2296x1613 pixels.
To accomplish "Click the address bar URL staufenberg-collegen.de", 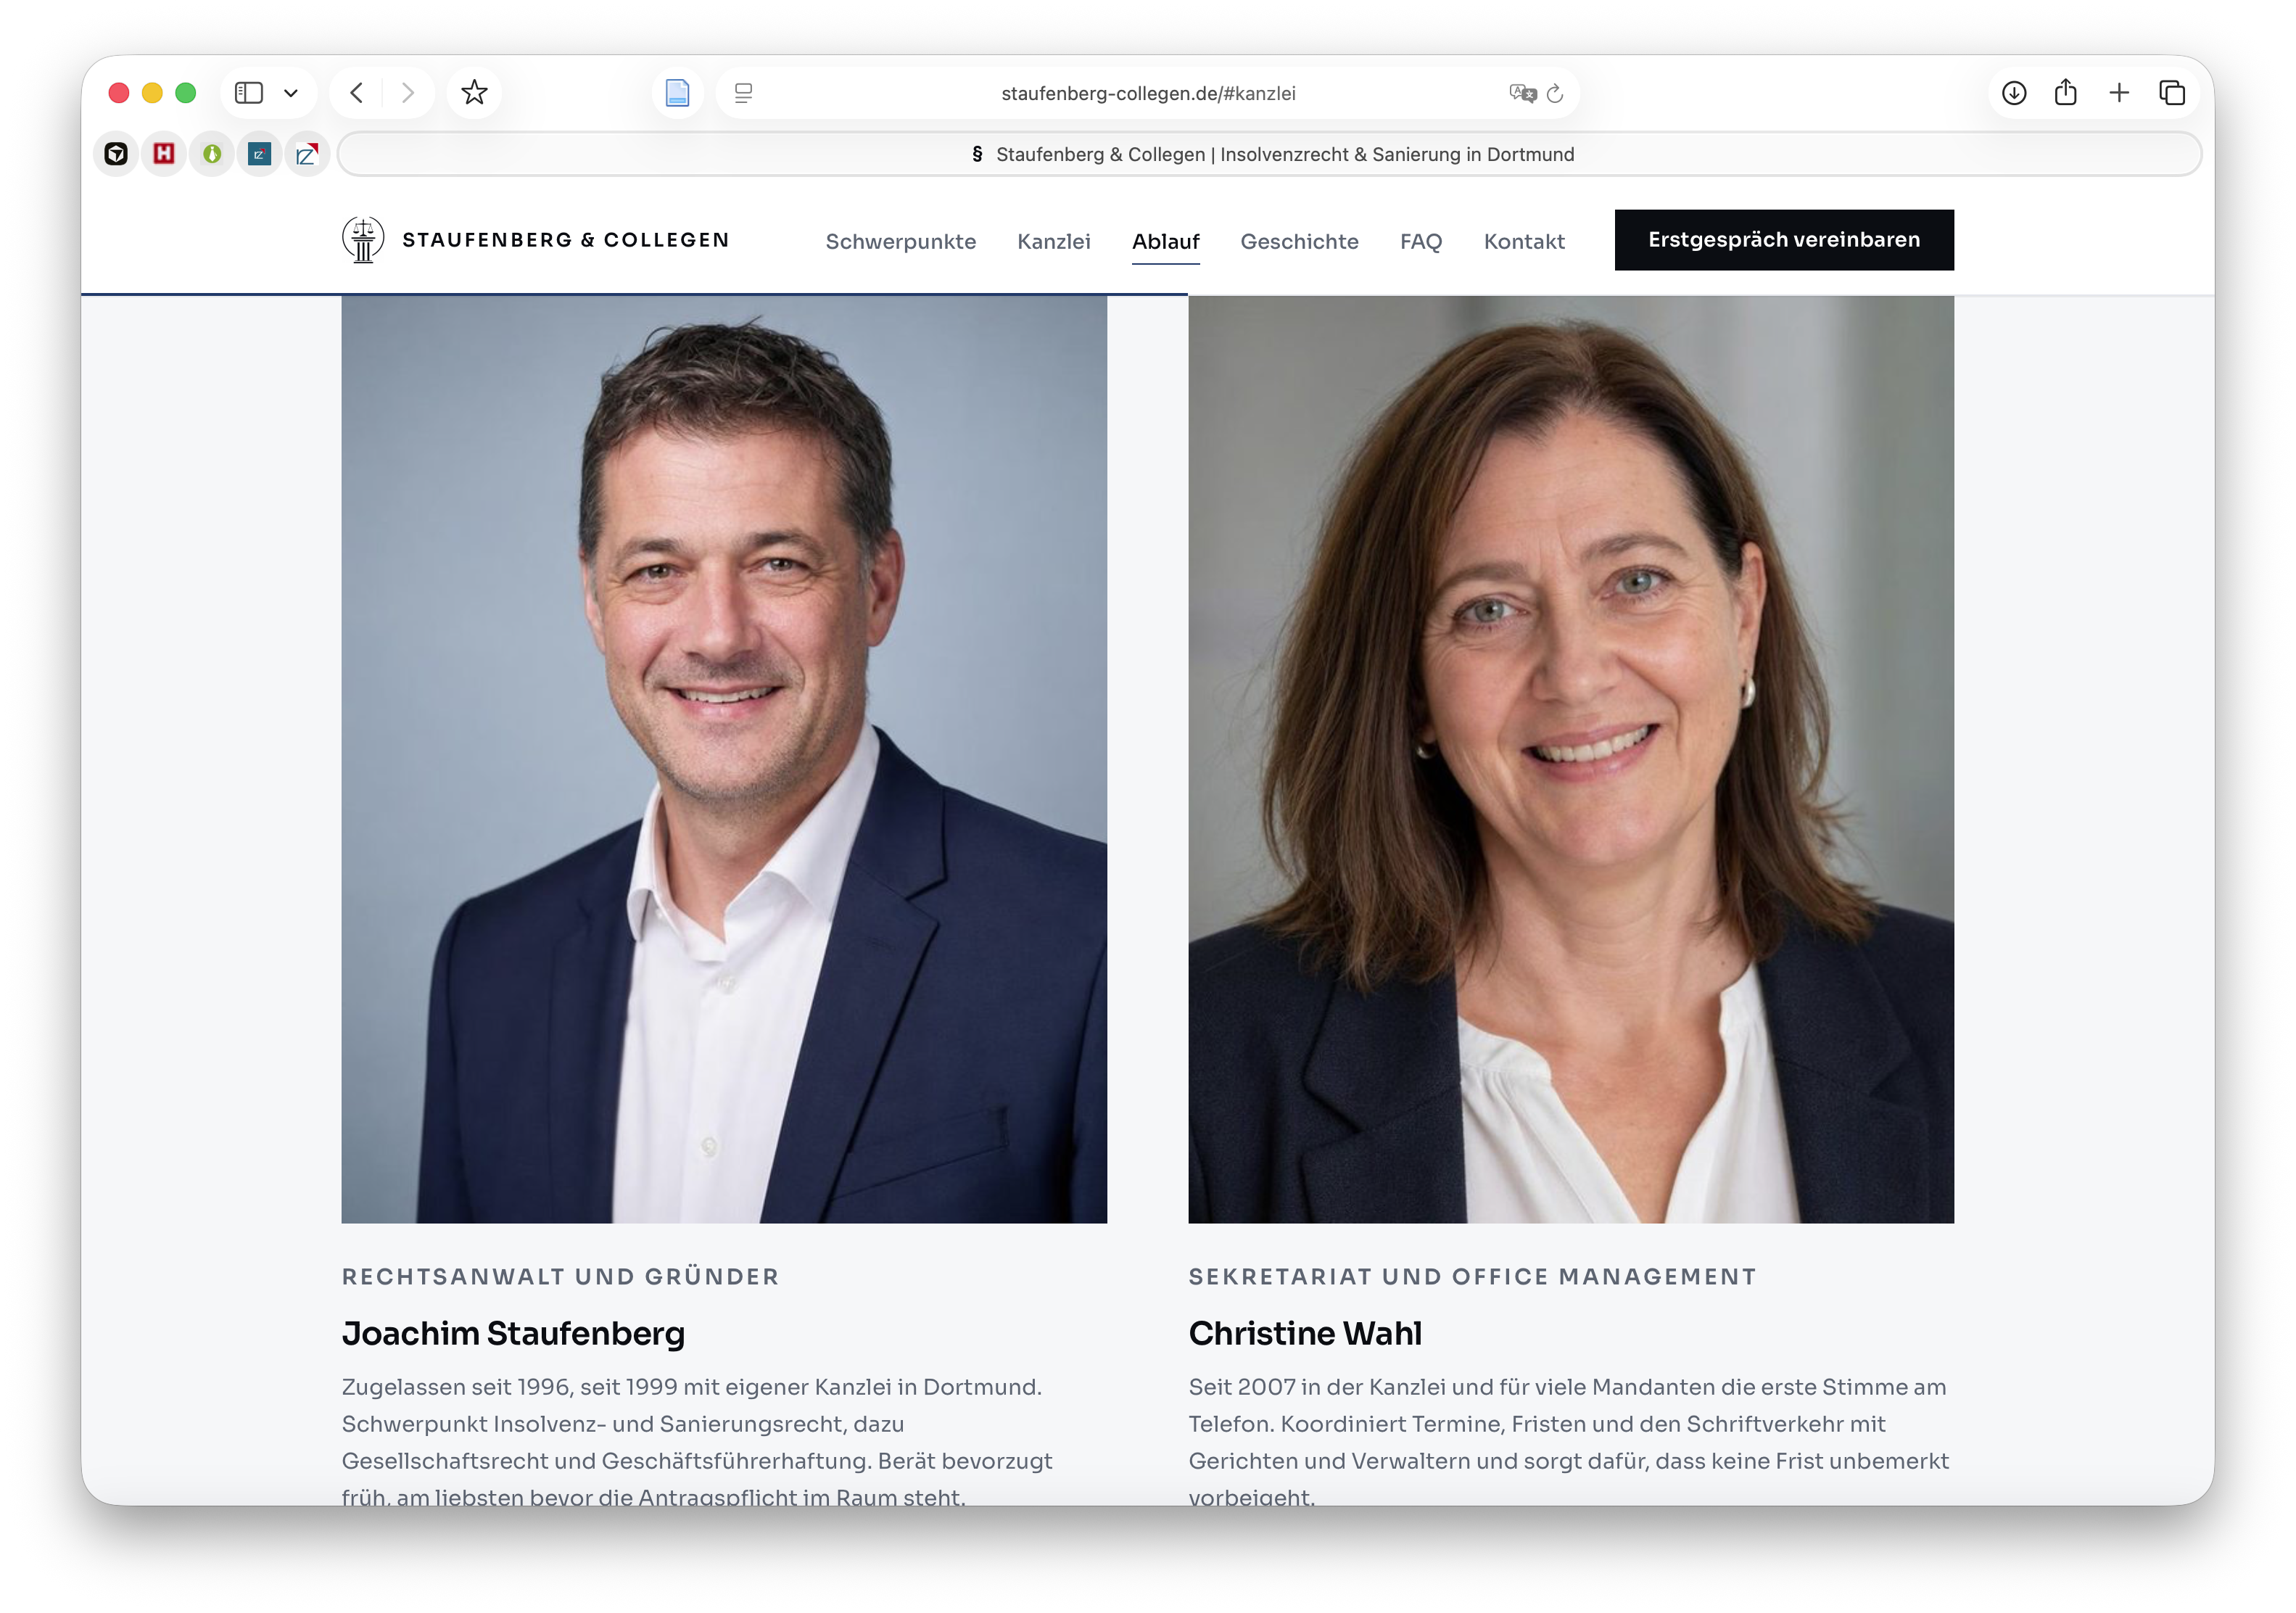I will click(x=1148, y=93).
